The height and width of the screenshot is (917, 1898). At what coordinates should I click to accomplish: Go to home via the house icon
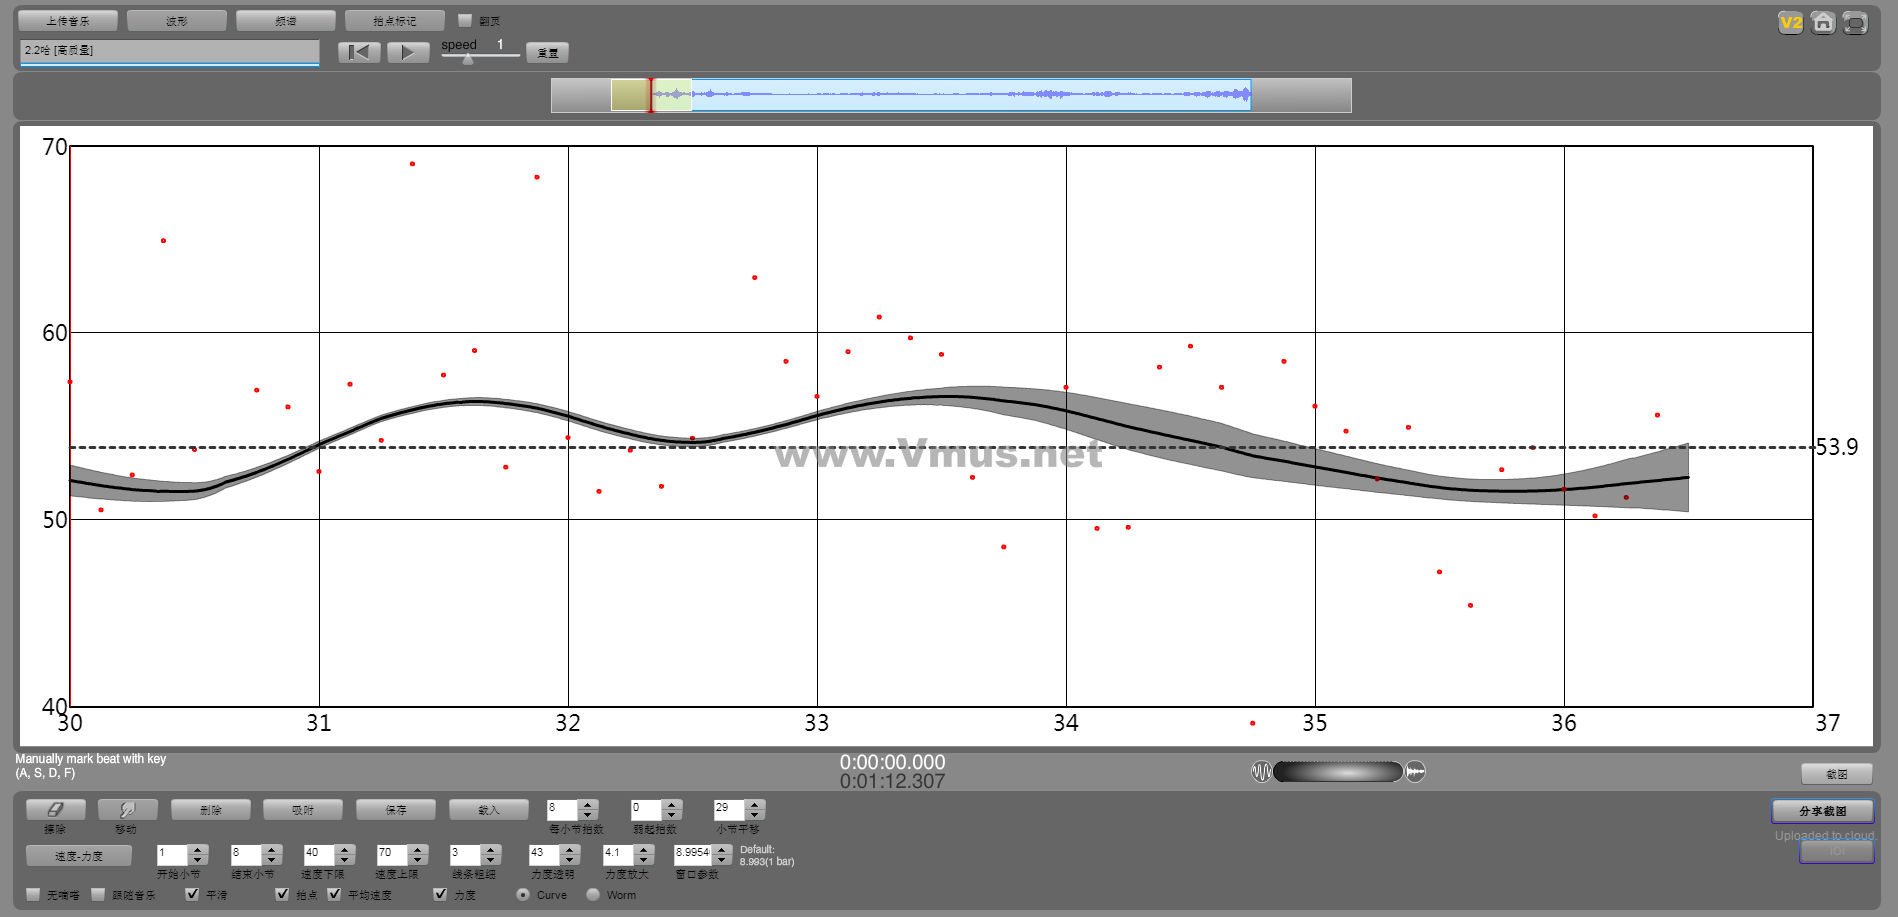(1823, 22)
